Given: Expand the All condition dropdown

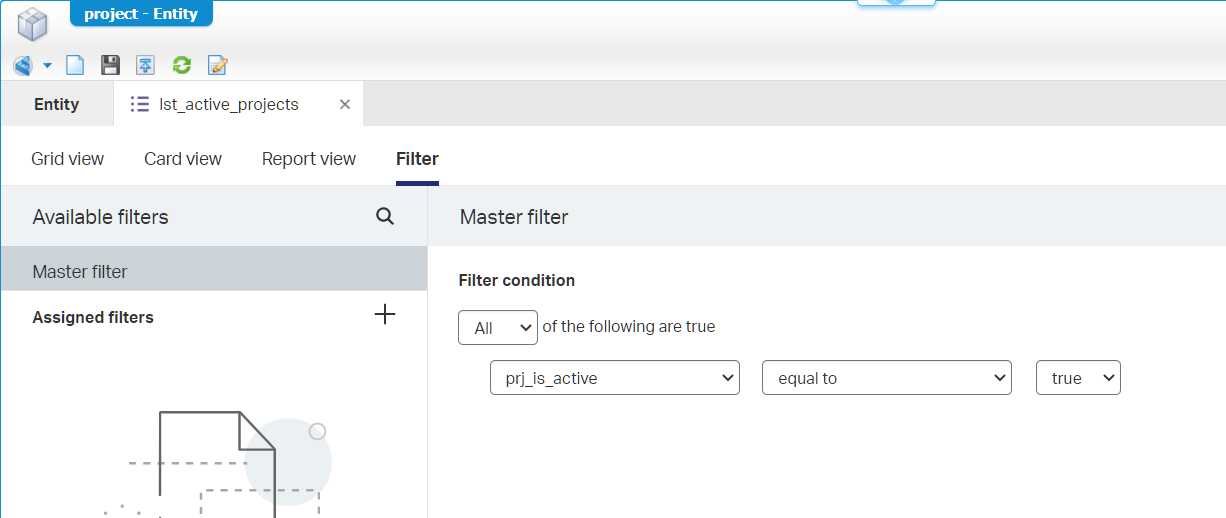Looking at the screenshot, I should coord(498,327).
